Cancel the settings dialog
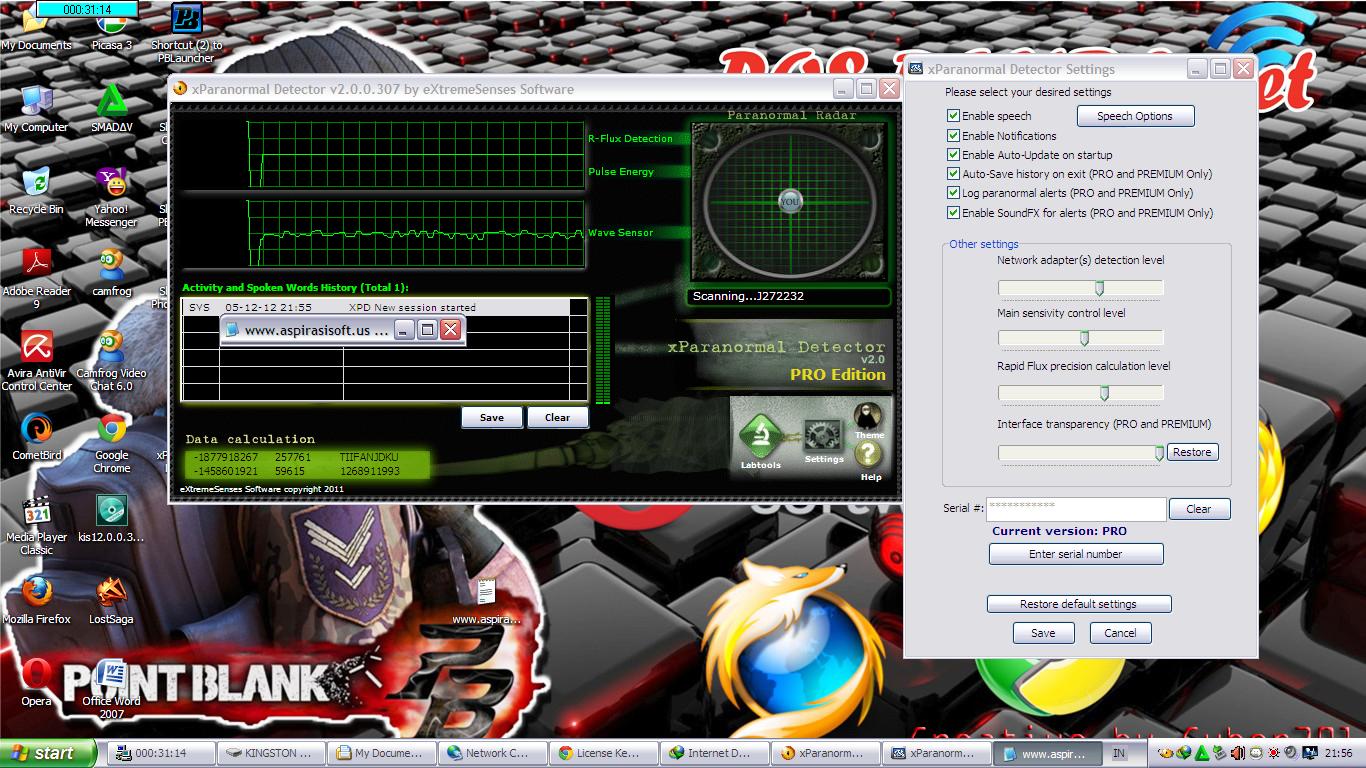This screenshot has width=1366, height=768. point(1120,633)
